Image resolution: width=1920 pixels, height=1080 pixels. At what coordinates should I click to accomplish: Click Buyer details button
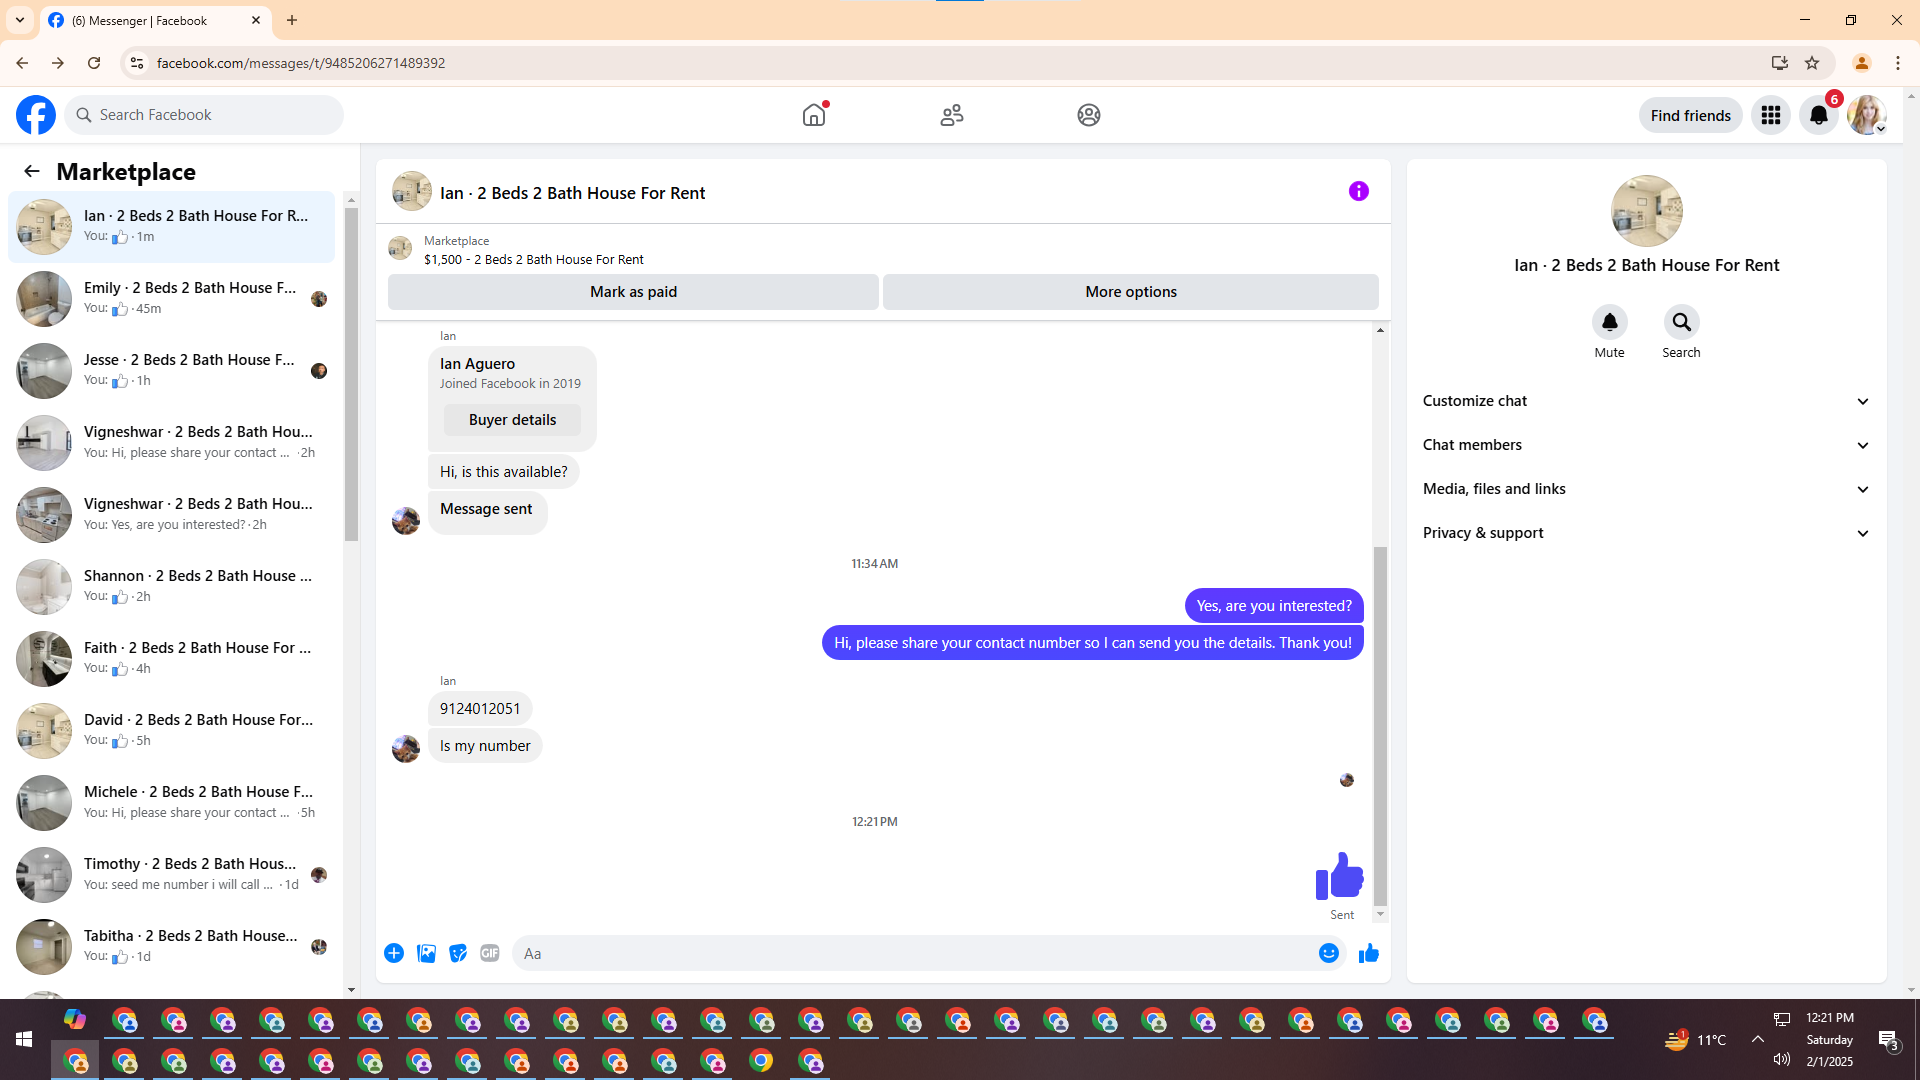point(512,420)
